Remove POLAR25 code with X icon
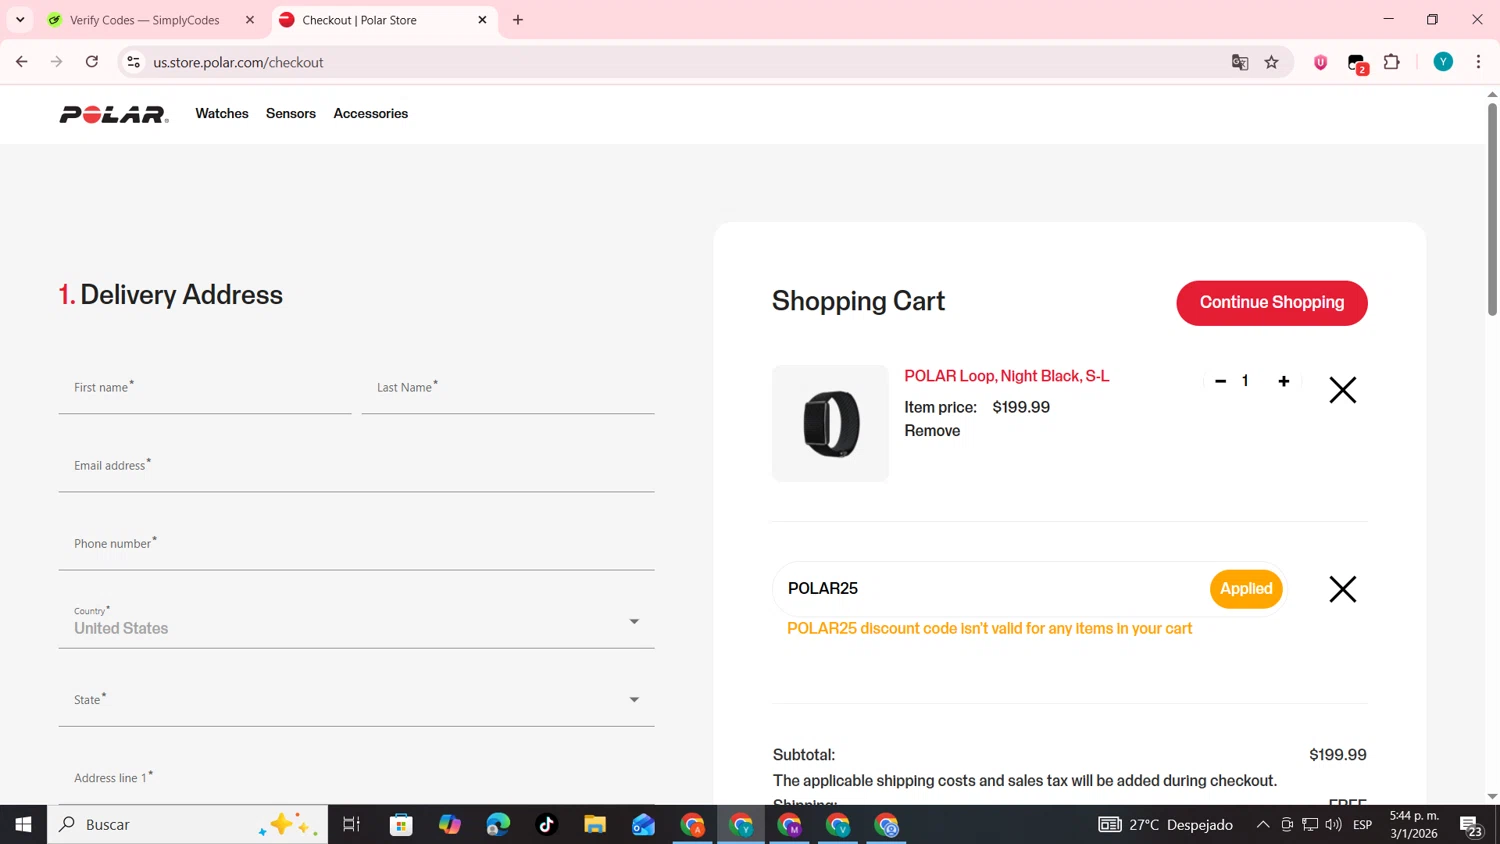The image size is (1500, 844). 1343,589
